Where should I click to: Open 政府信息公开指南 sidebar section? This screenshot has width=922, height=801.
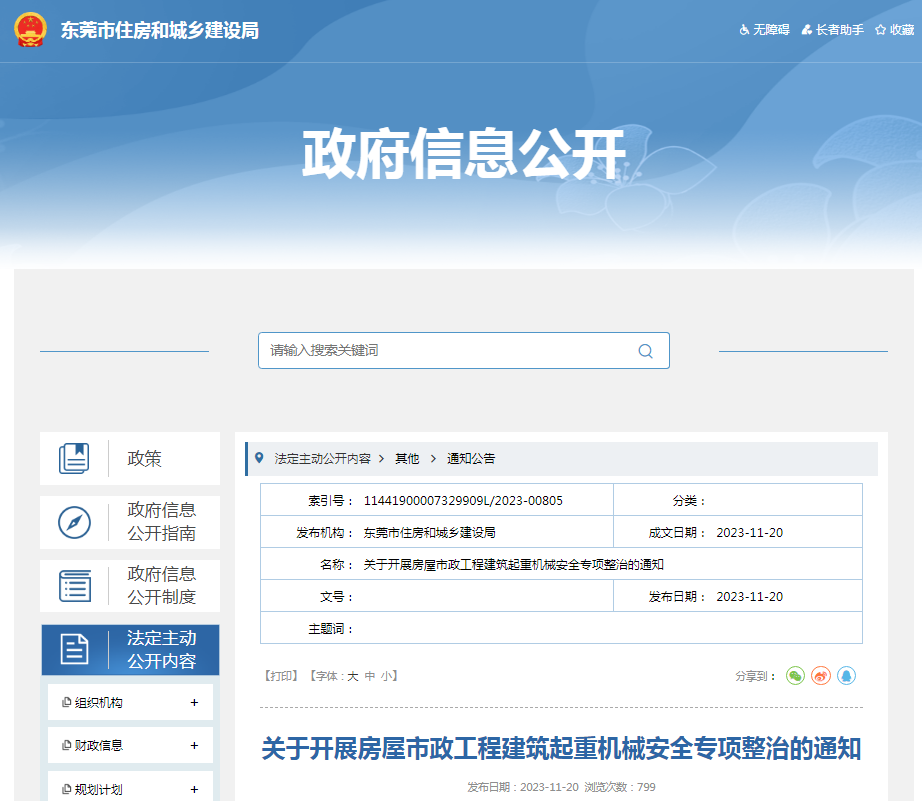coord(130,522)
